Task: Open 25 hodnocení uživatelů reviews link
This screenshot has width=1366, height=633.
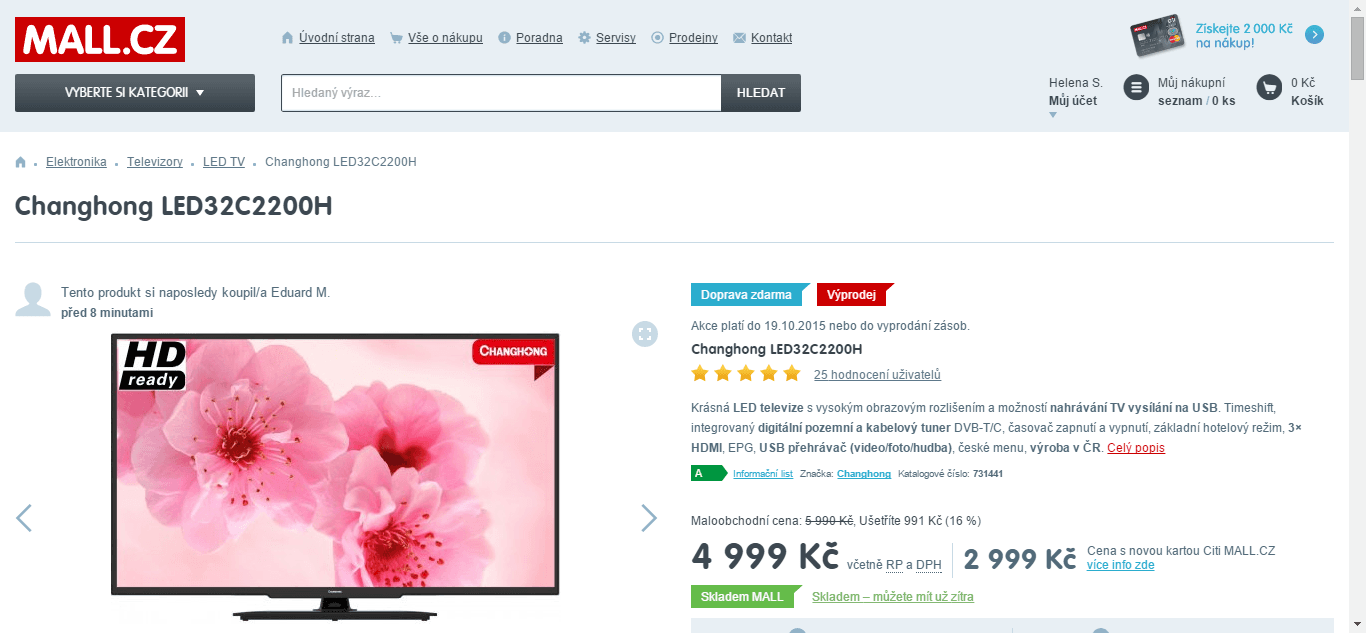Action: click(877, 375)
